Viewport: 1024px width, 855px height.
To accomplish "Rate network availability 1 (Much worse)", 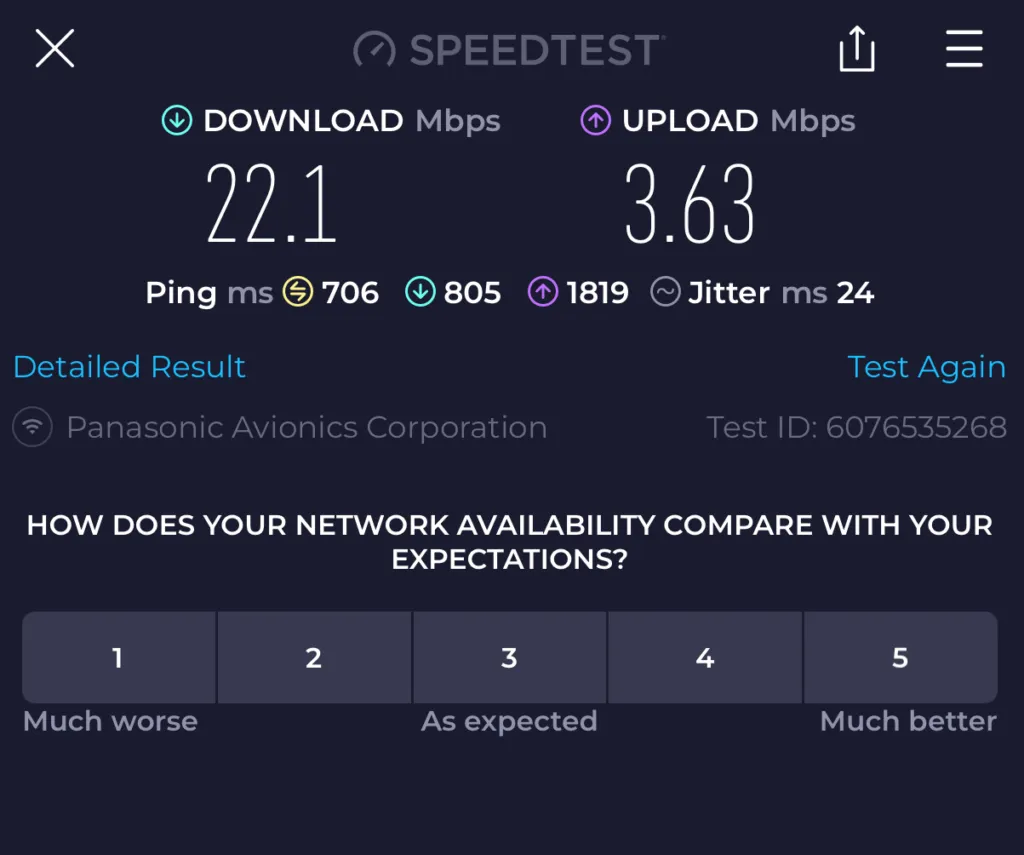I will 118,658.
